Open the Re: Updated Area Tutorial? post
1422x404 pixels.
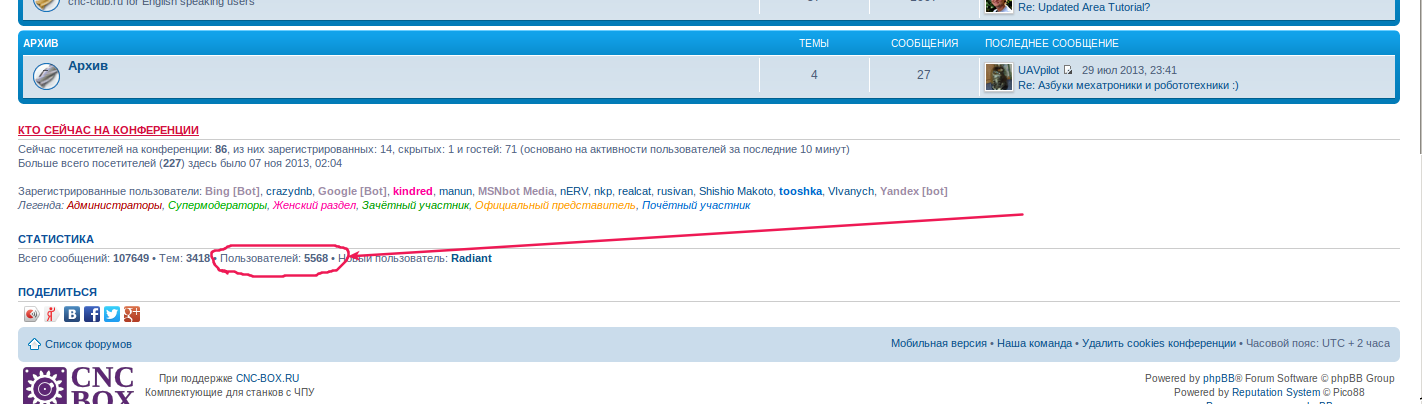1084,7
